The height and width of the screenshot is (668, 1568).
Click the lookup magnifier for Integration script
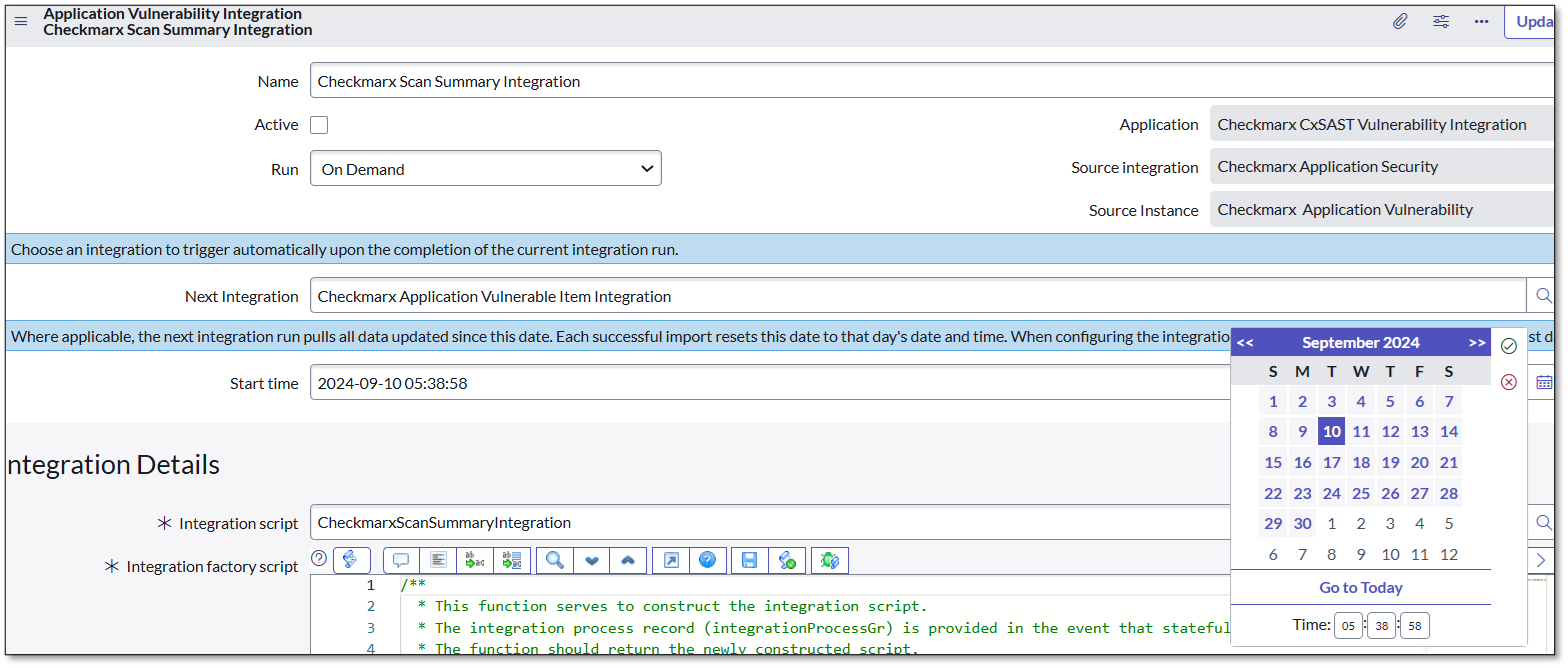[x=1543, y=522]
